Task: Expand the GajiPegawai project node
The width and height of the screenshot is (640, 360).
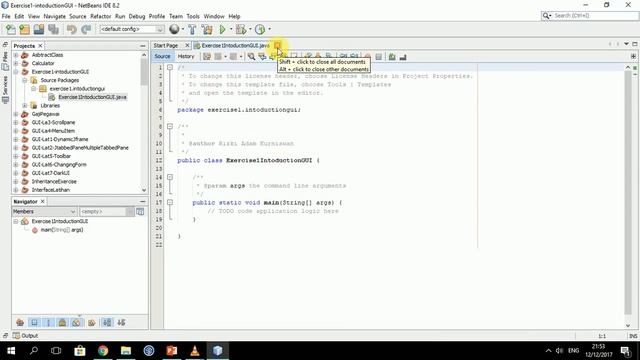Action: click(16, 114)
